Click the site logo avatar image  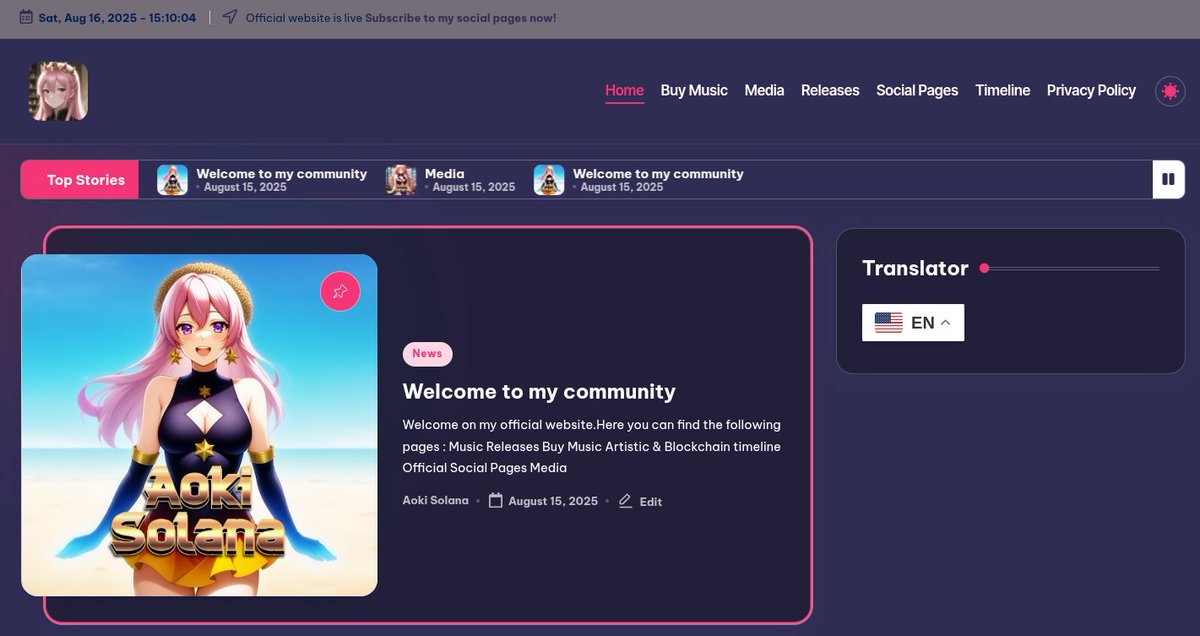(x=58, y=91)
